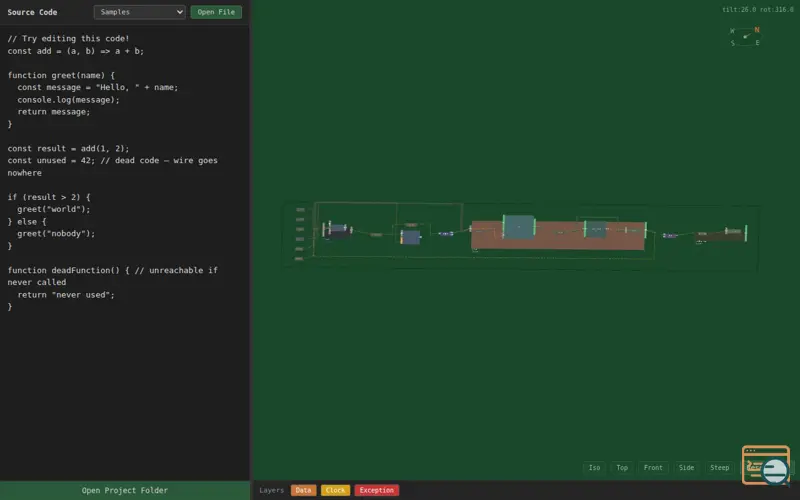Click the "const add = (a, b)" line
The height and width of the screenshot is (500, 800).
point(76,51)
